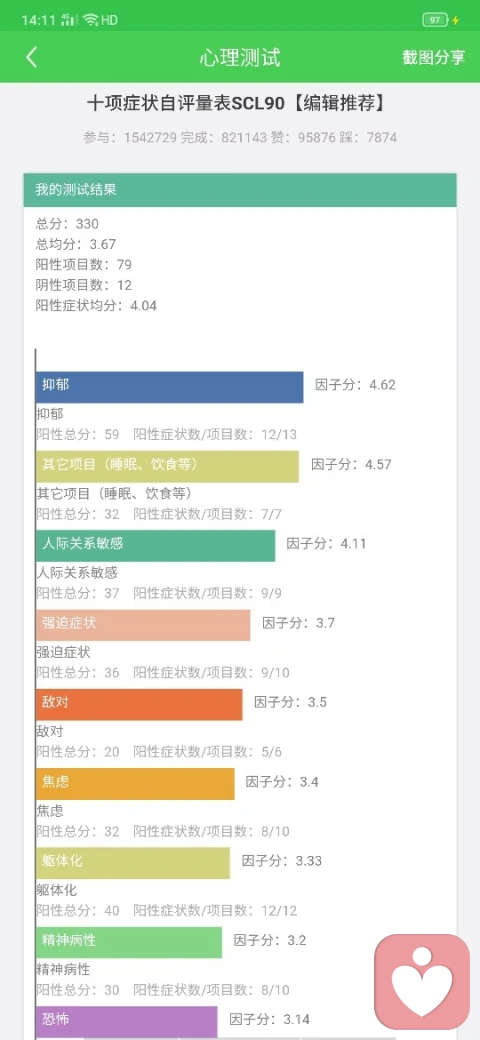The image size is (480, 1040).
Task: Select the purple 恐怖 bar
Action: pos(127,1021)
